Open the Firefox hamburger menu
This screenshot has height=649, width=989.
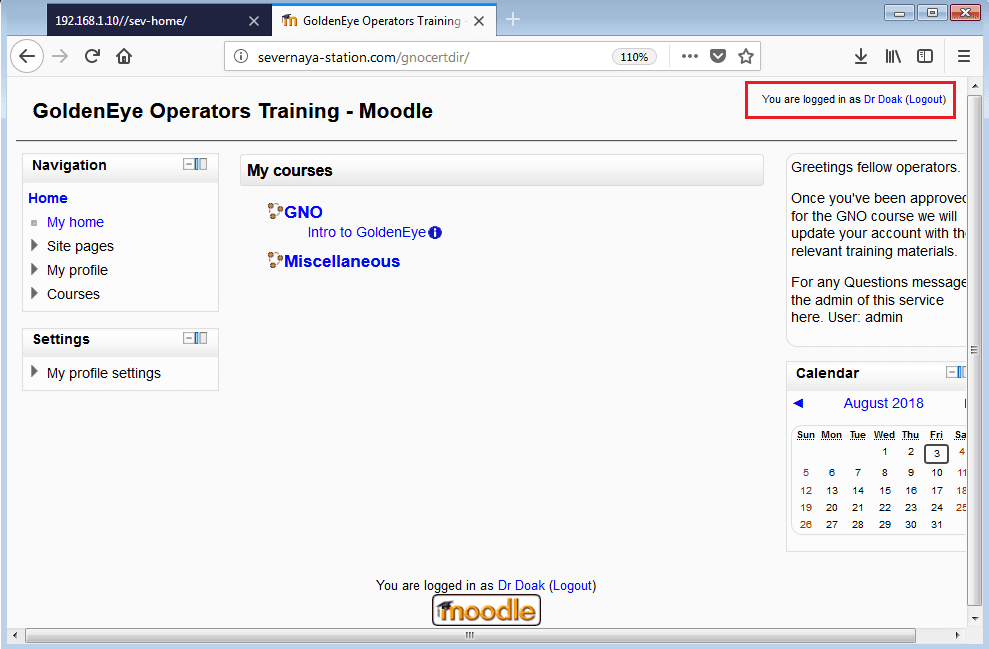[963, 57]
